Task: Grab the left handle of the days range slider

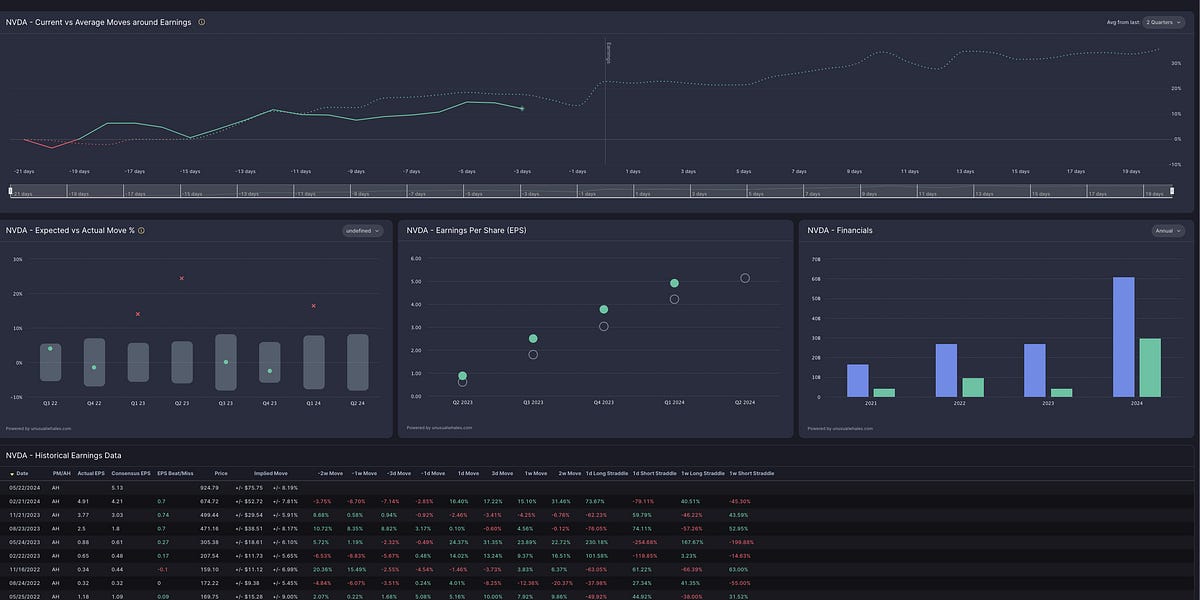Action: pos(10,190)
